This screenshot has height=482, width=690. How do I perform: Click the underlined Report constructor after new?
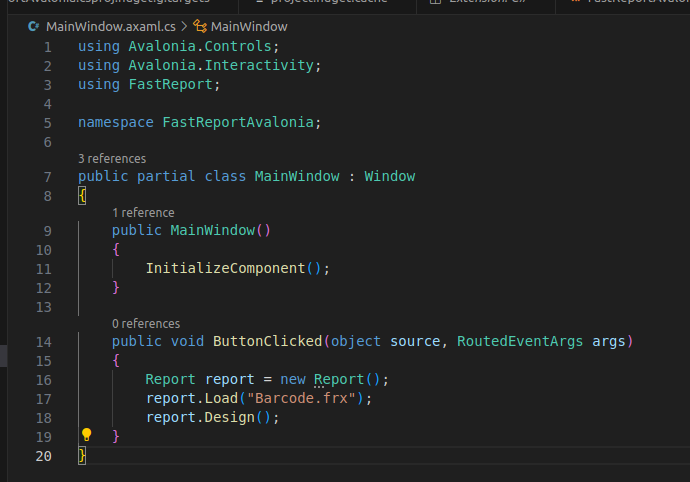click(x=338, y=380)
